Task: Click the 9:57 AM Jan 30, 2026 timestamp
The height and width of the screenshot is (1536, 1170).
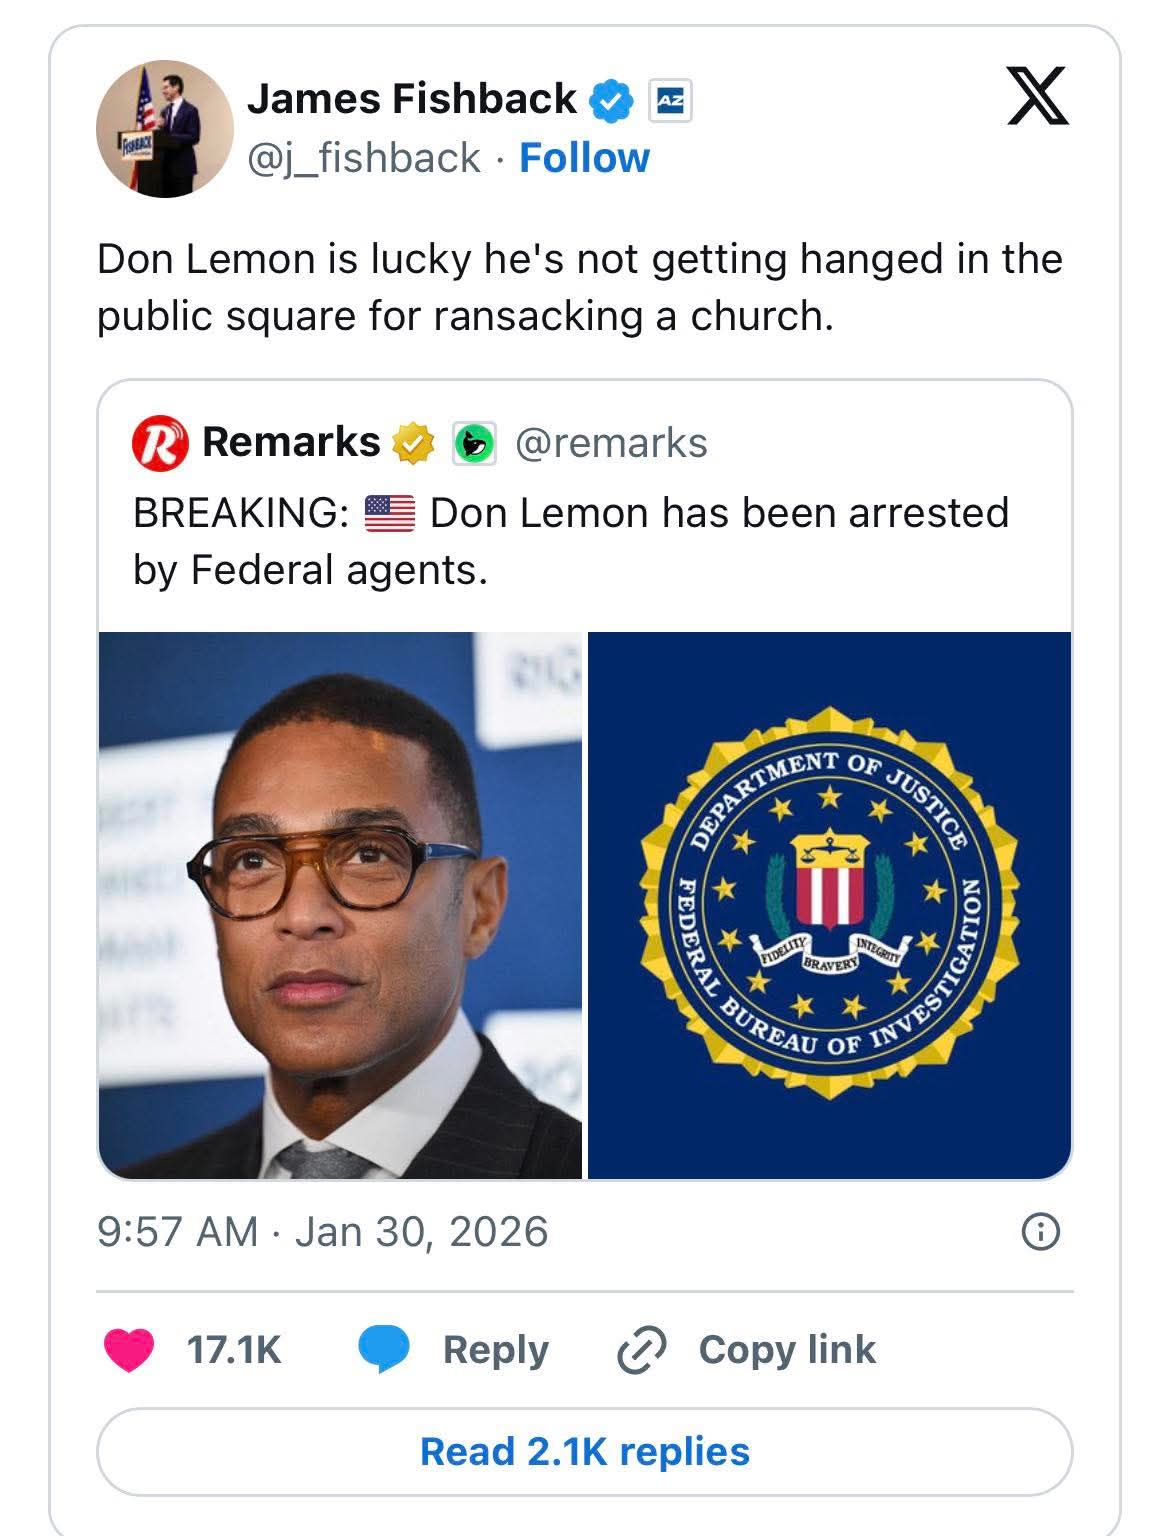Action: [322, 1231]
